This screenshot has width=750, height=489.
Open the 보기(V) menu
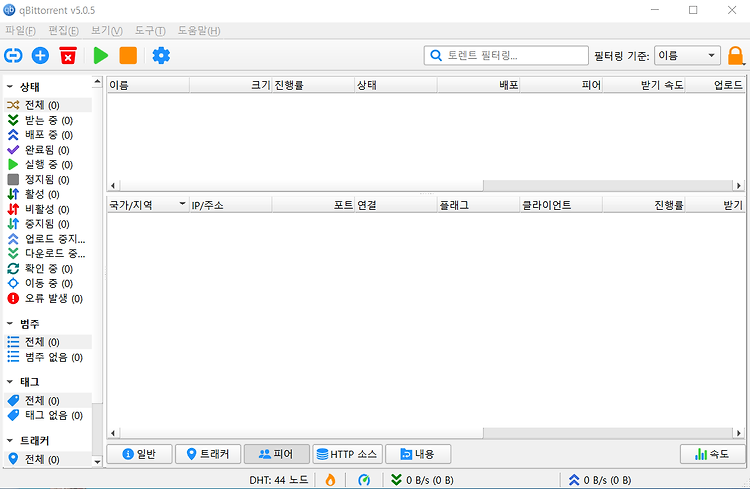tap(107, 31)
